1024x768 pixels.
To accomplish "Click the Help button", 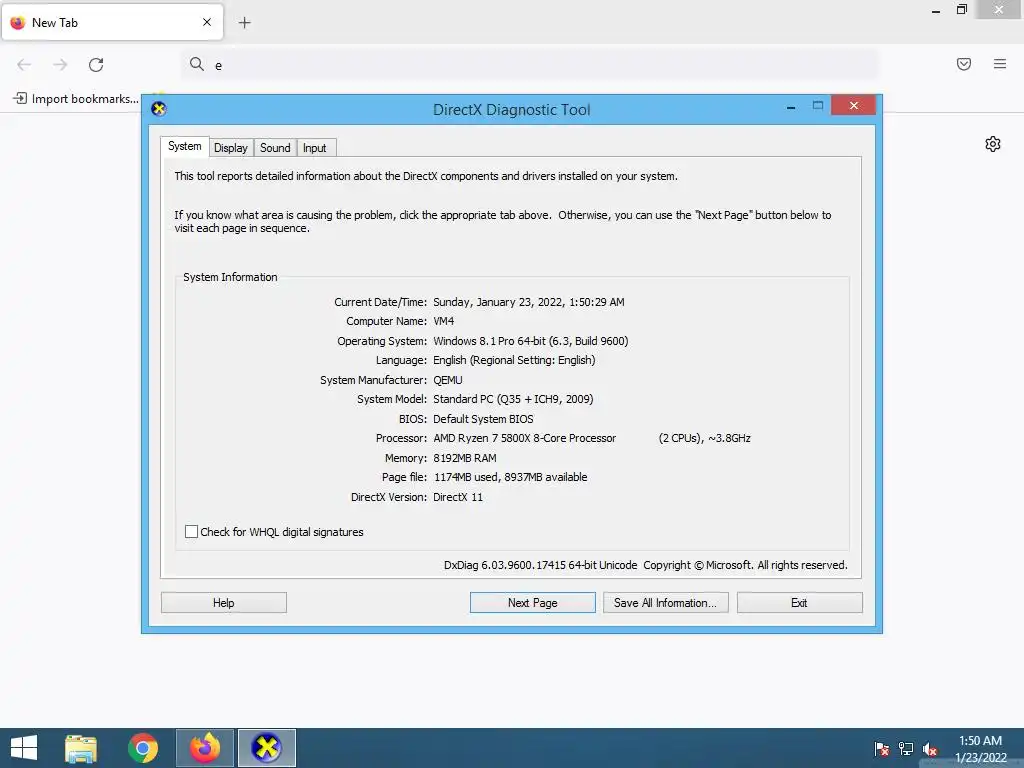I will [223, 603].
